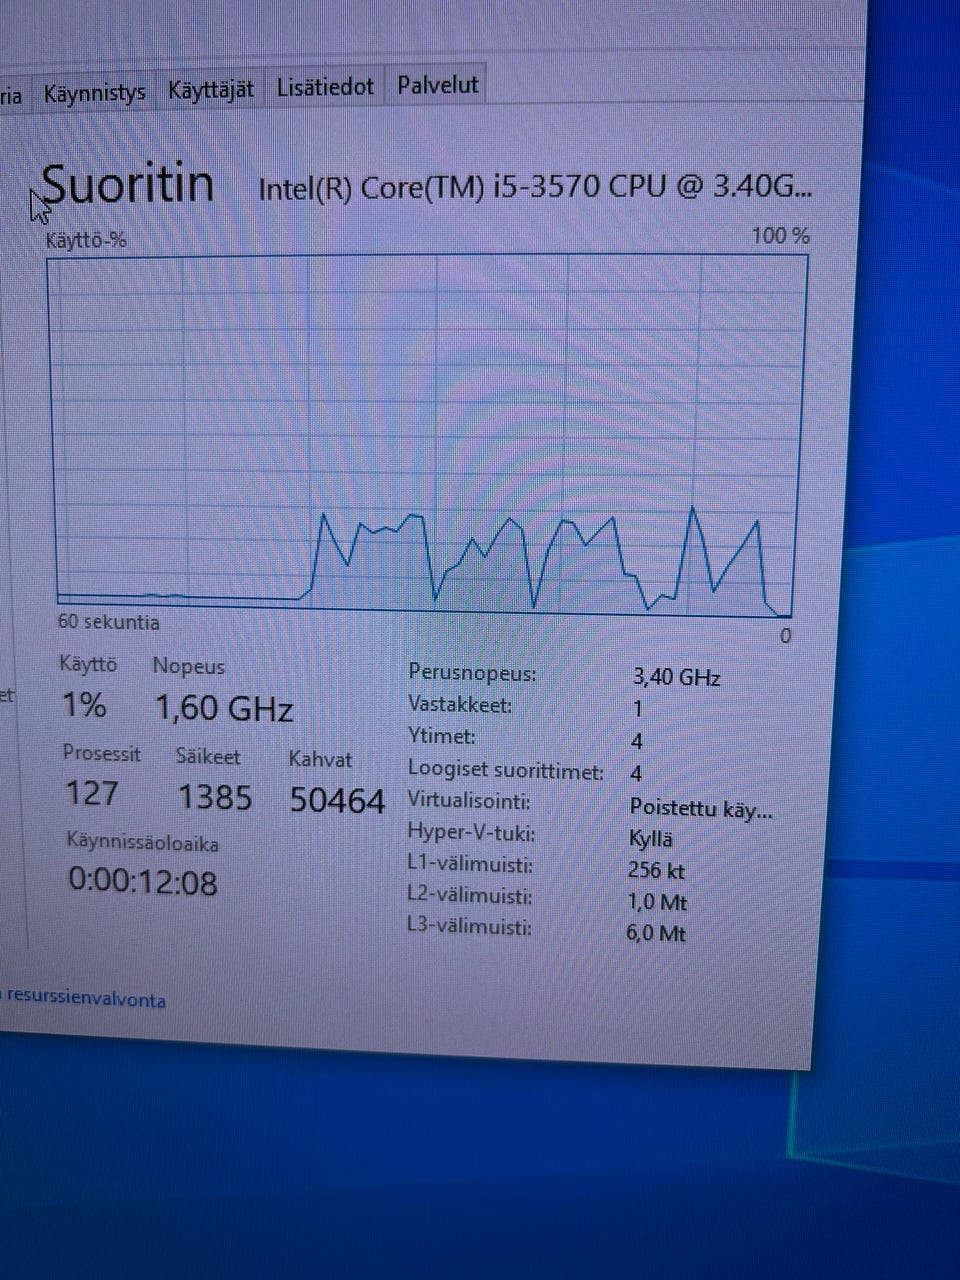The height and width of the screenshot is (1280, 960).
Task: Select the handle count 50464
Action: click(x=337, y=800)
